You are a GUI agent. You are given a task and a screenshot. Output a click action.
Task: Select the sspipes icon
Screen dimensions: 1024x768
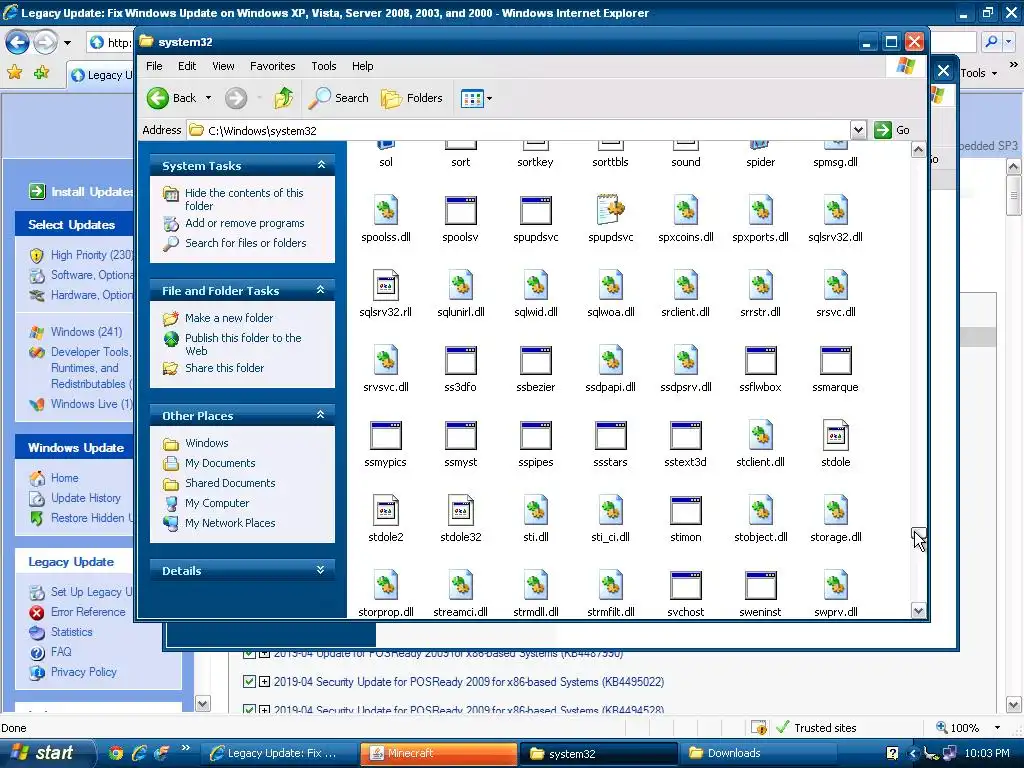[x=536, y=436]
